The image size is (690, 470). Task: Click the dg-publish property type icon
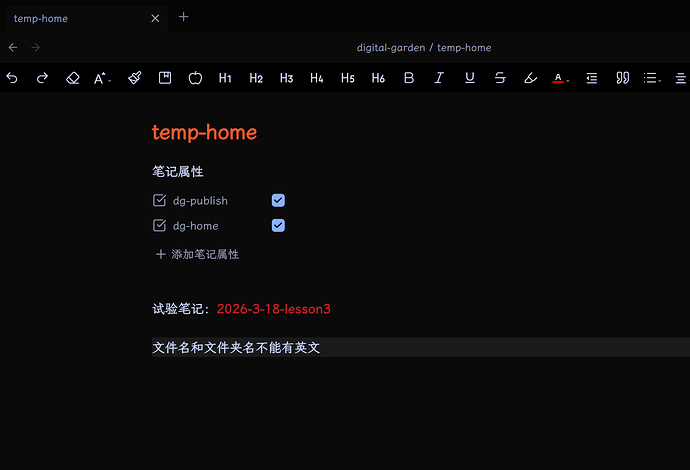(159, 200)
